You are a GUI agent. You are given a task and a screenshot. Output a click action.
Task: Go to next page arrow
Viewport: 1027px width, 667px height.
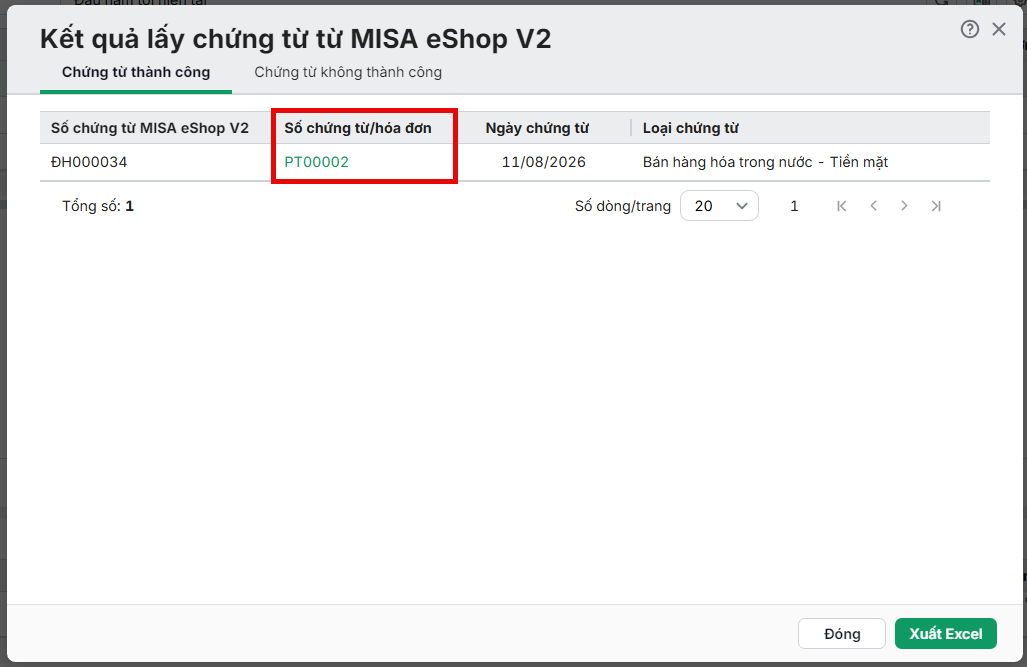point(904,206)
